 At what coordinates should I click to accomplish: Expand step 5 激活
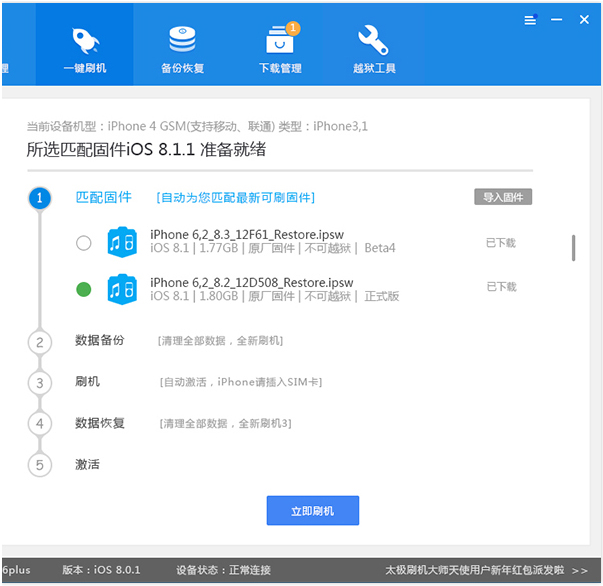[x=88, y=464]
